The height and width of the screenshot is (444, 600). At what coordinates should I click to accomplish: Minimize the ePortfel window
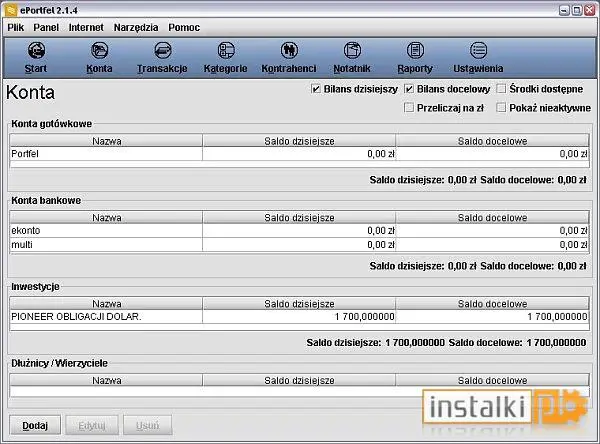coord(564,10)
